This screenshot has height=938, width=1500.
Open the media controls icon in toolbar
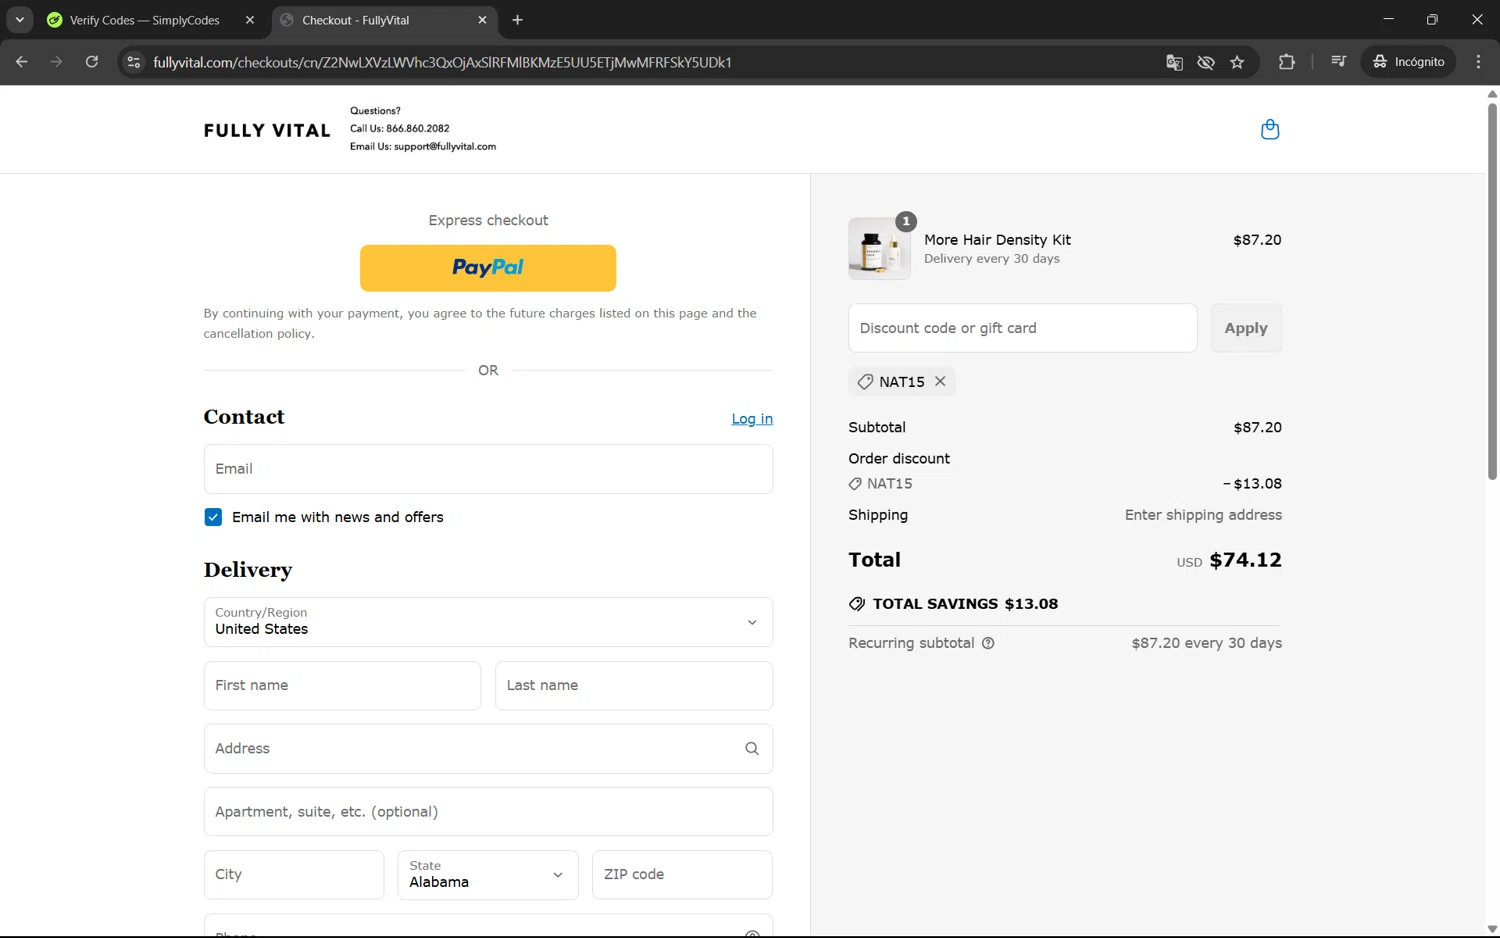tap(1338, 62)
